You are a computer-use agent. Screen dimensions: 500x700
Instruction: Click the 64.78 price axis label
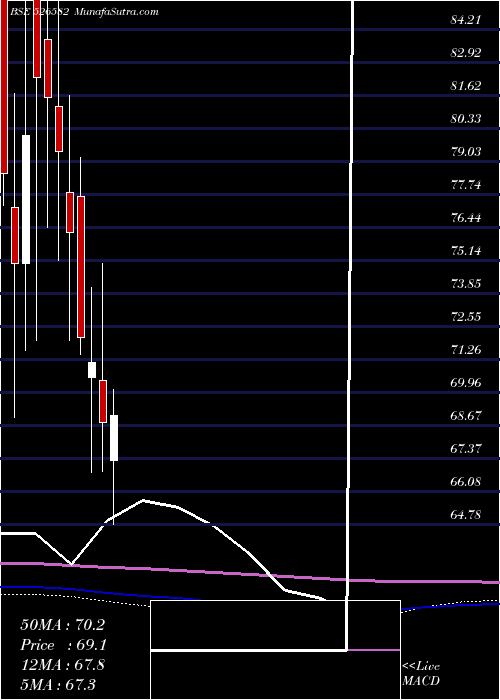(466, 515)
